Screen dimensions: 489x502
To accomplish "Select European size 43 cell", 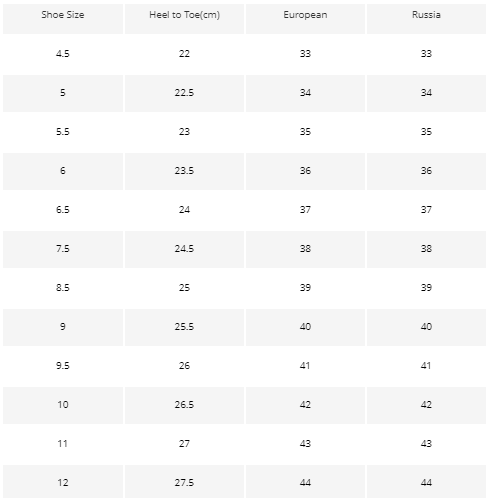I will point(305,444).
